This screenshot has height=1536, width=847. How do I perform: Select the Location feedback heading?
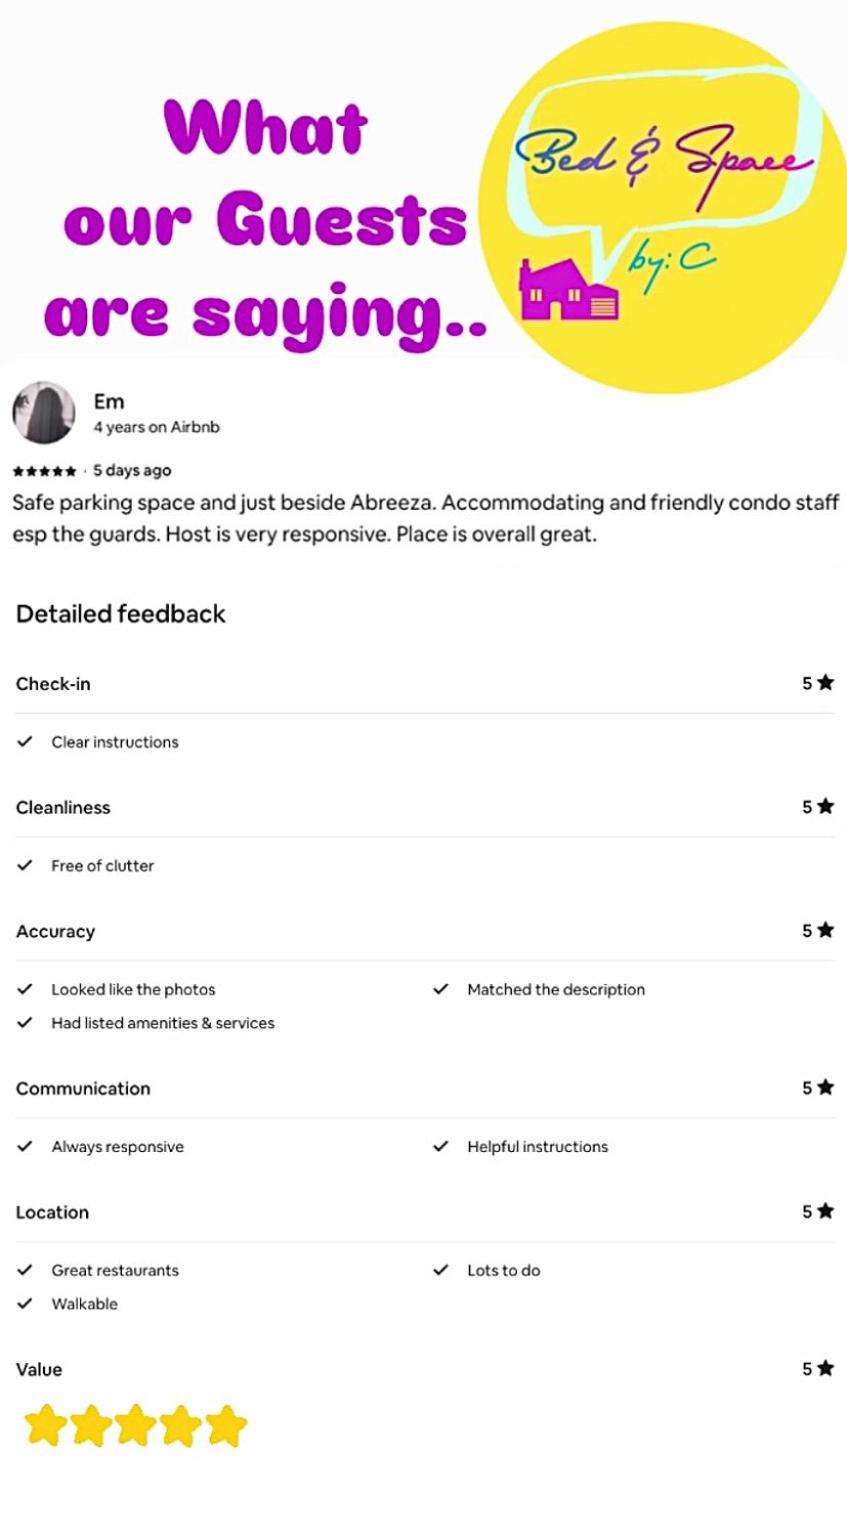[x=52, y=1213]
